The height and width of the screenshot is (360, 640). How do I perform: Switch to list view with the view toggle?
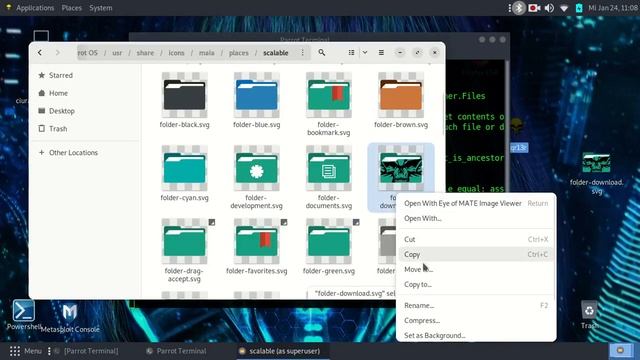point(351,53)
